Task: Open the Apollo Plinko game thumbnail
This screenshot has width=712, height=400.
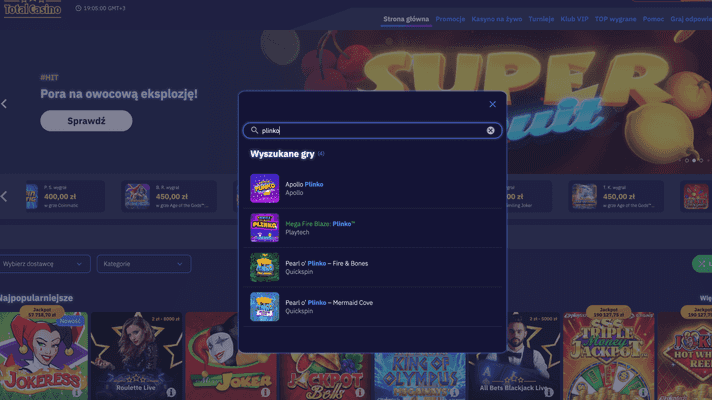Action: 265,188
